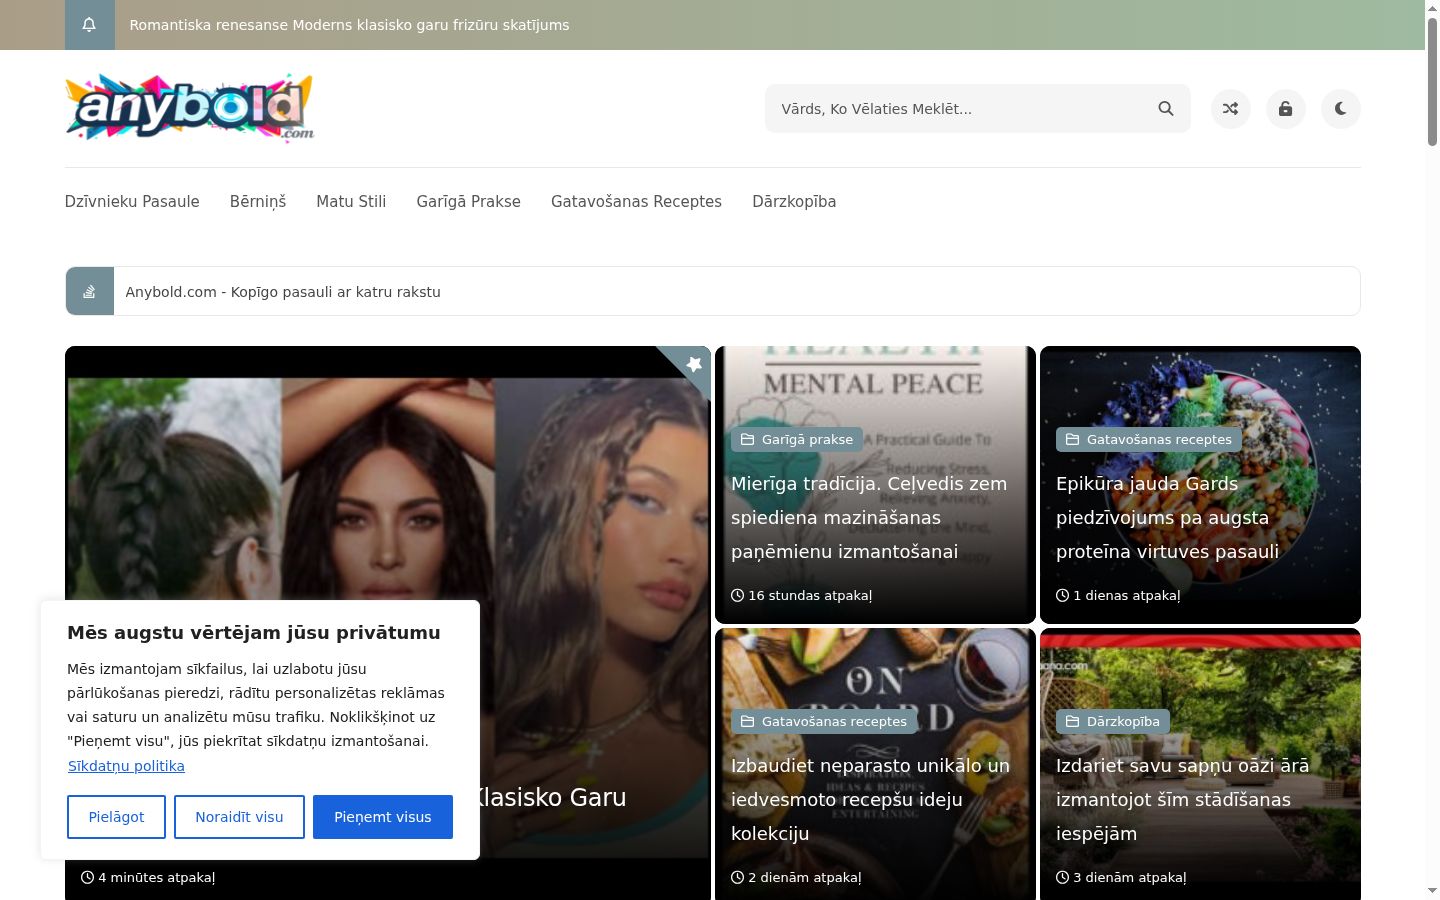Viewport: 1440px width, 900px height.
Task: Open article 'Izbaudiet neparasto unikālo' recipes
Action: pyautogui.click(x=870, y=799)
